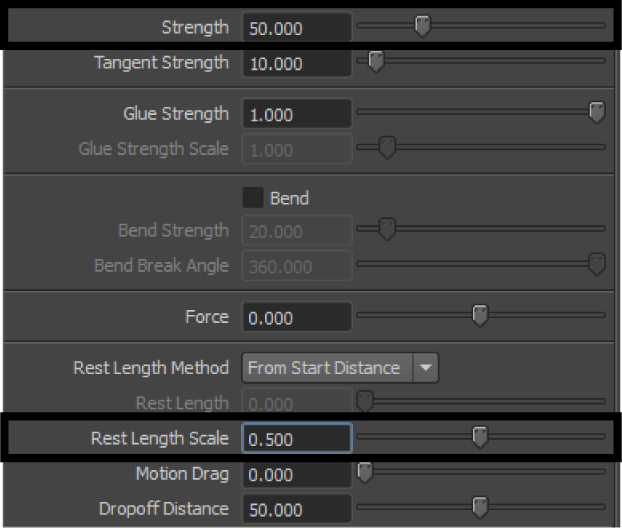Screen dimensions: 622x528
Task: Grab the Tangent Strength slider handle
Action: coord(376,63)
